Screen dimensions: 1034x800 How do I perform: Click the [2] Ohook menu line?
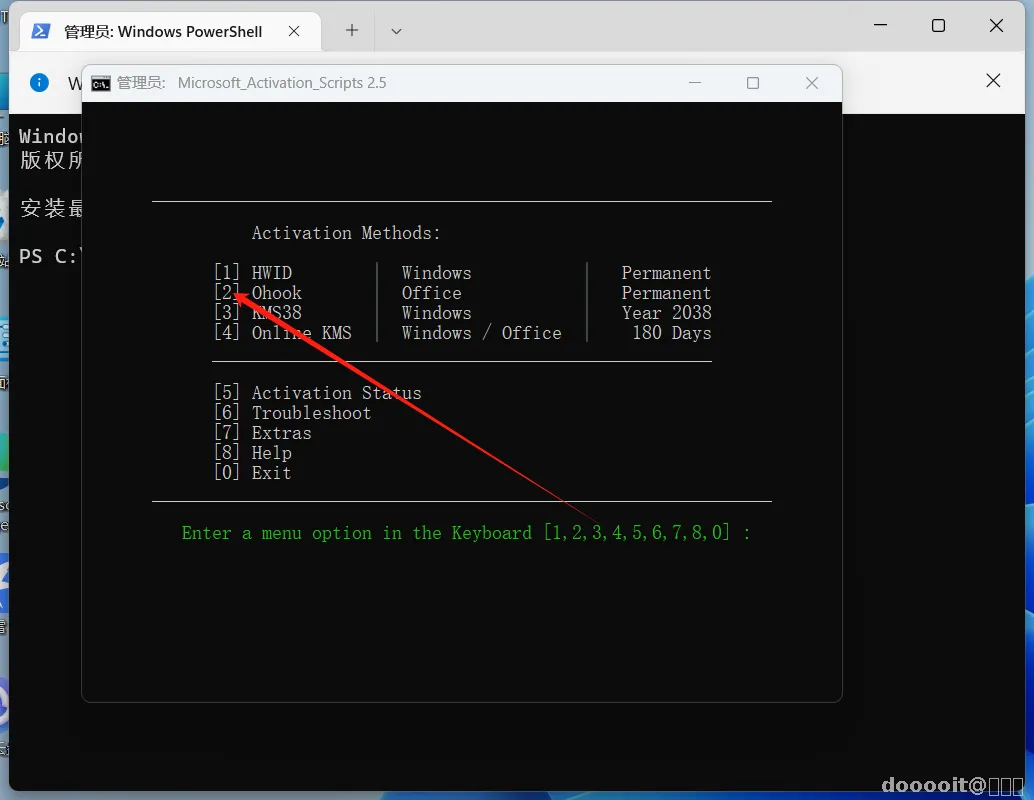pyautogui.click(x=463, y=293)
